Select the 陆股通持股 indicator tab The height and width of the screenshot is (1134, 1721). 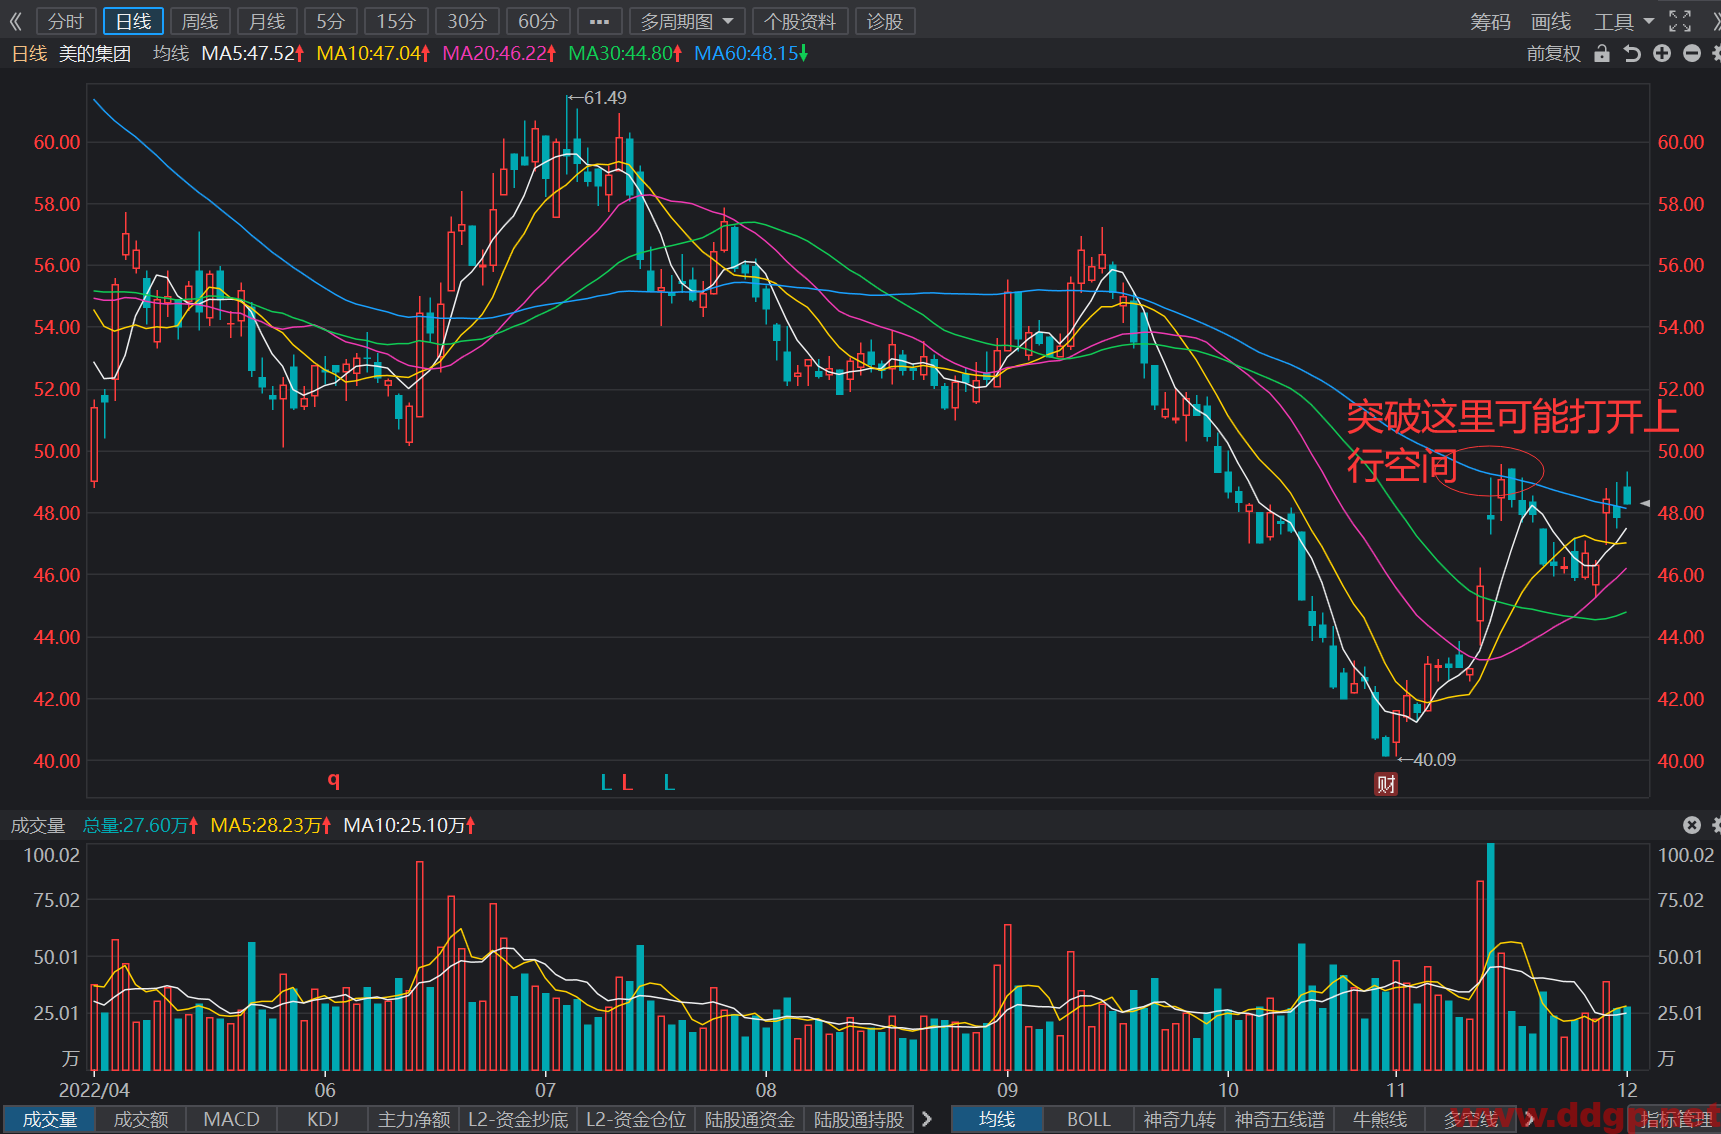pos(859,1119)
